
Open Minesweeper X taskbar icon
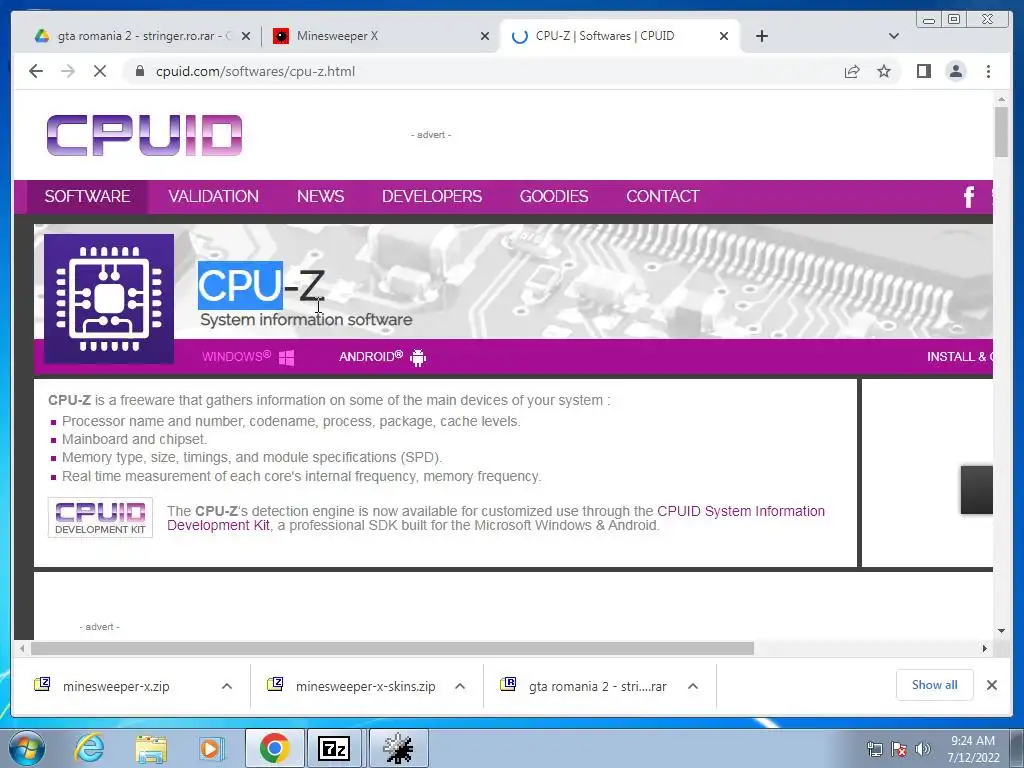[x=398, y=748]
